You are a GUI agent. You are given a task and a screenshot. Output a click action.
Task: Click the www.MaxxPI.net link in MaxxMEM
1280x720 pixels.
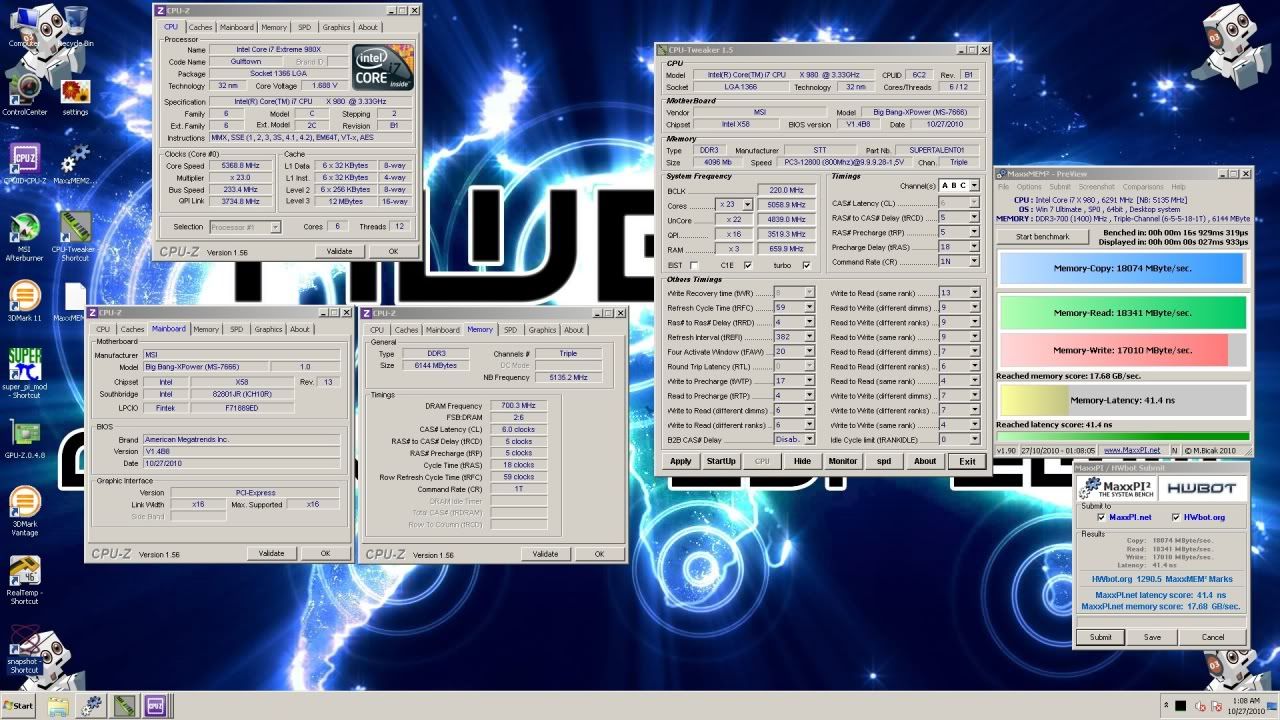coord(1131,450)
